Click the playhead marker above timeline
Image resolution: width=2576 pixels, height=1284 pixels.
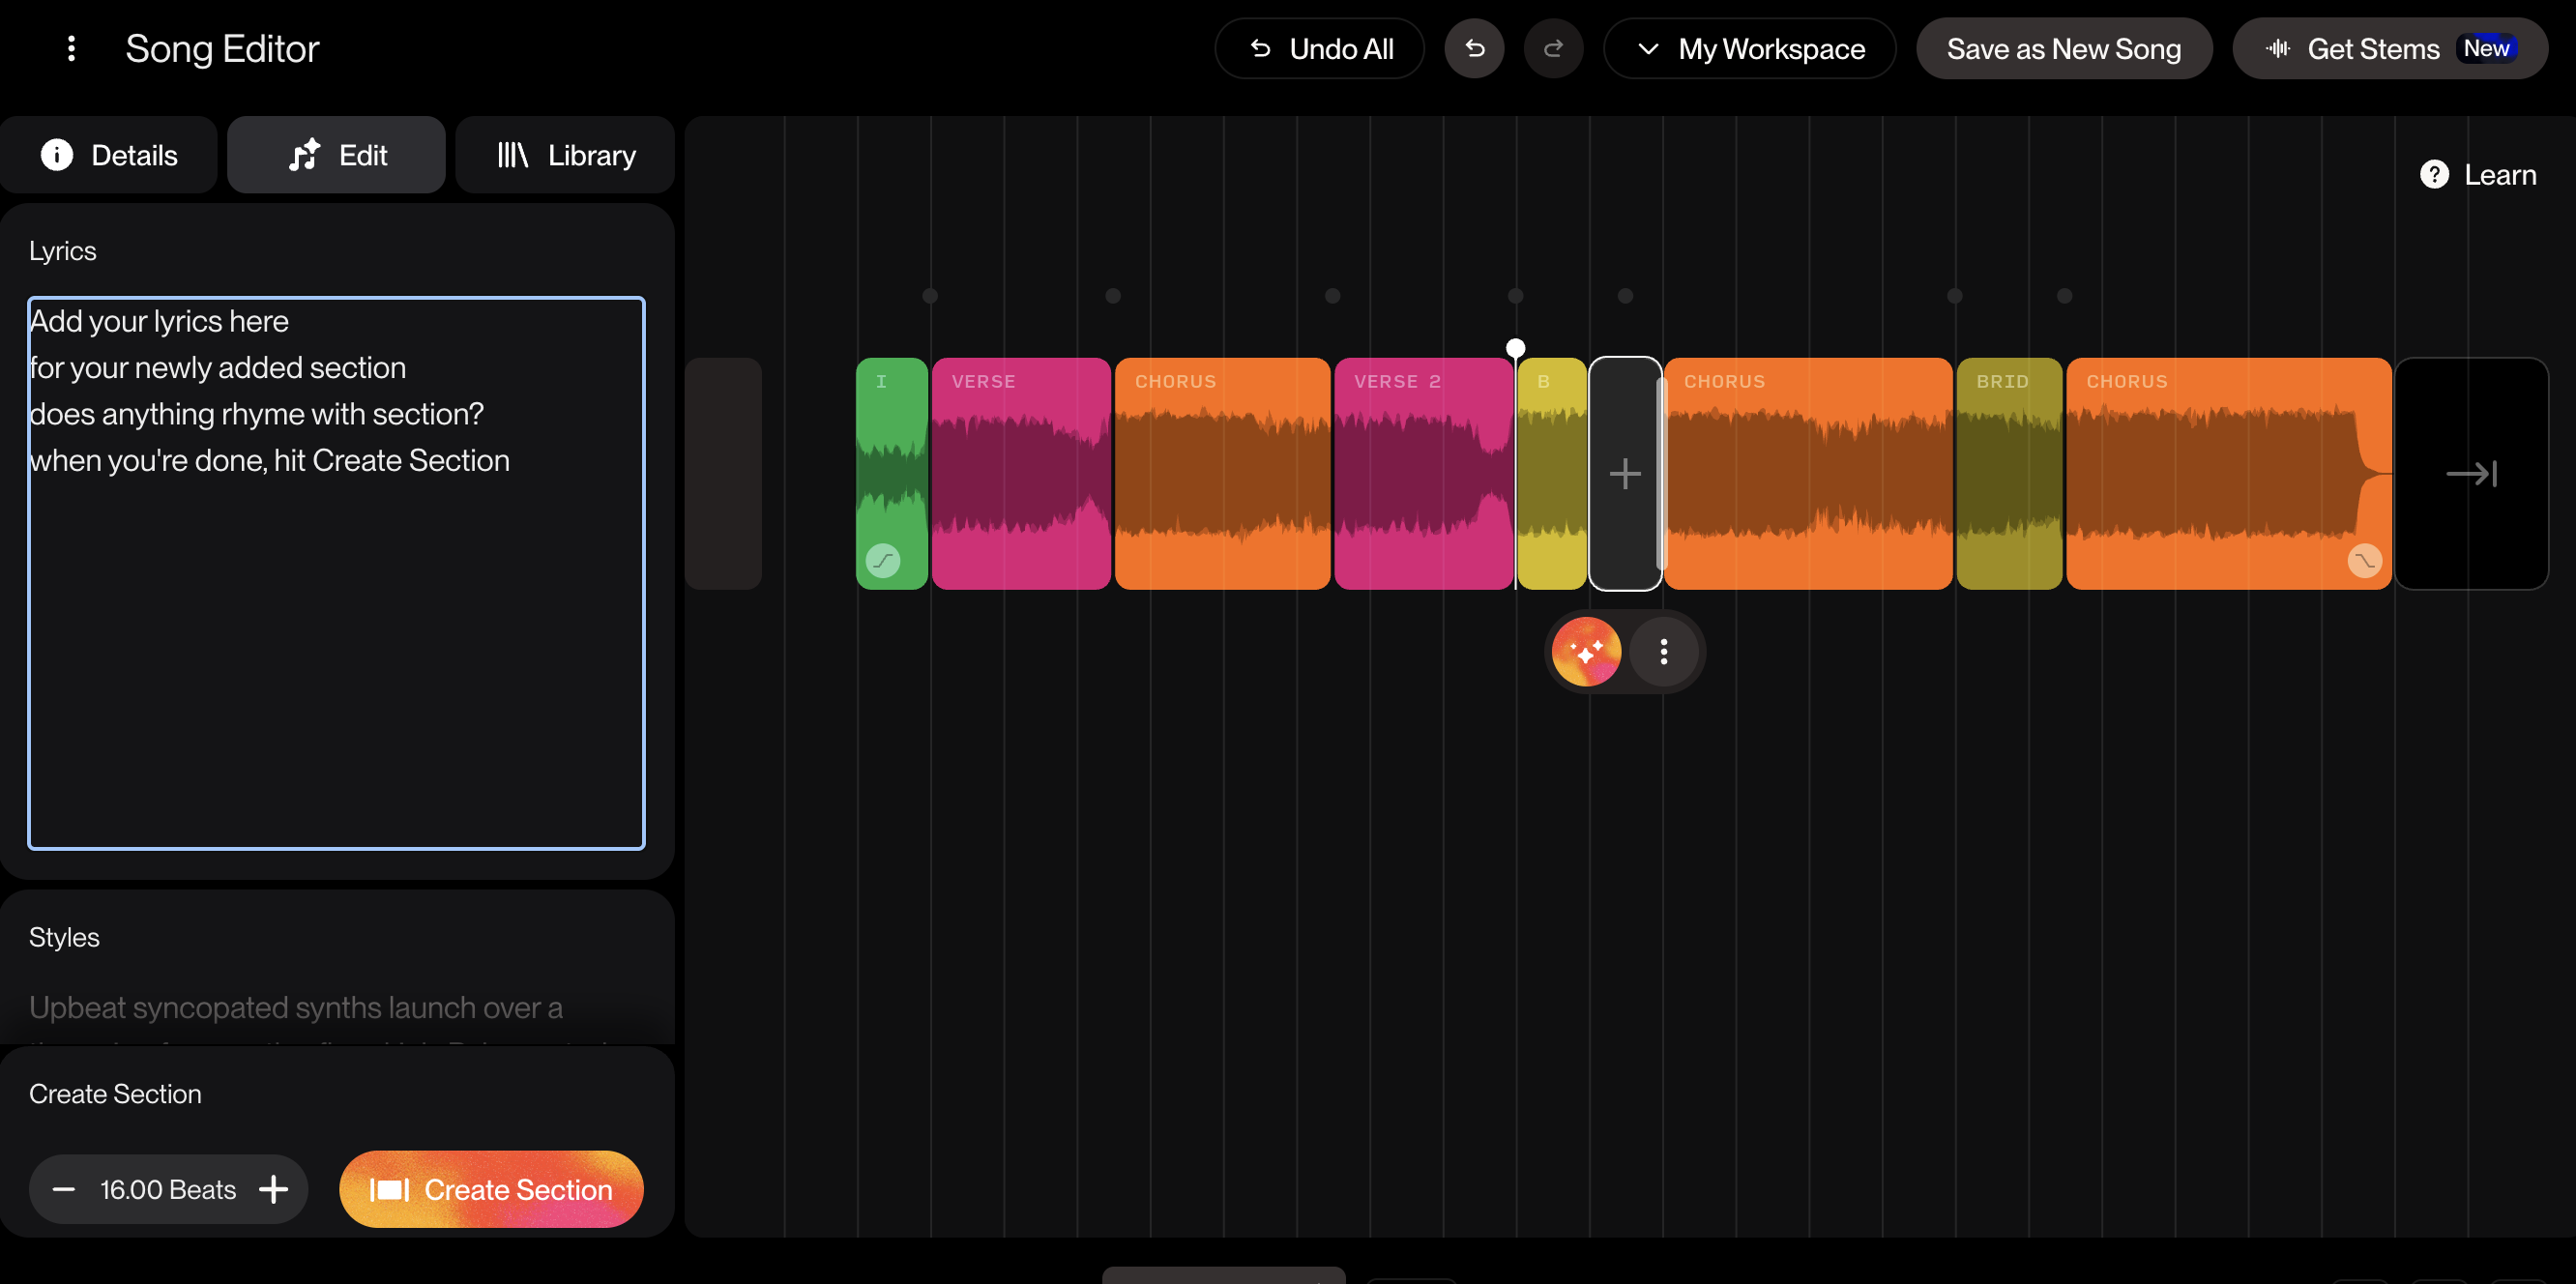pyautogui.click(x=1516, y=348)
